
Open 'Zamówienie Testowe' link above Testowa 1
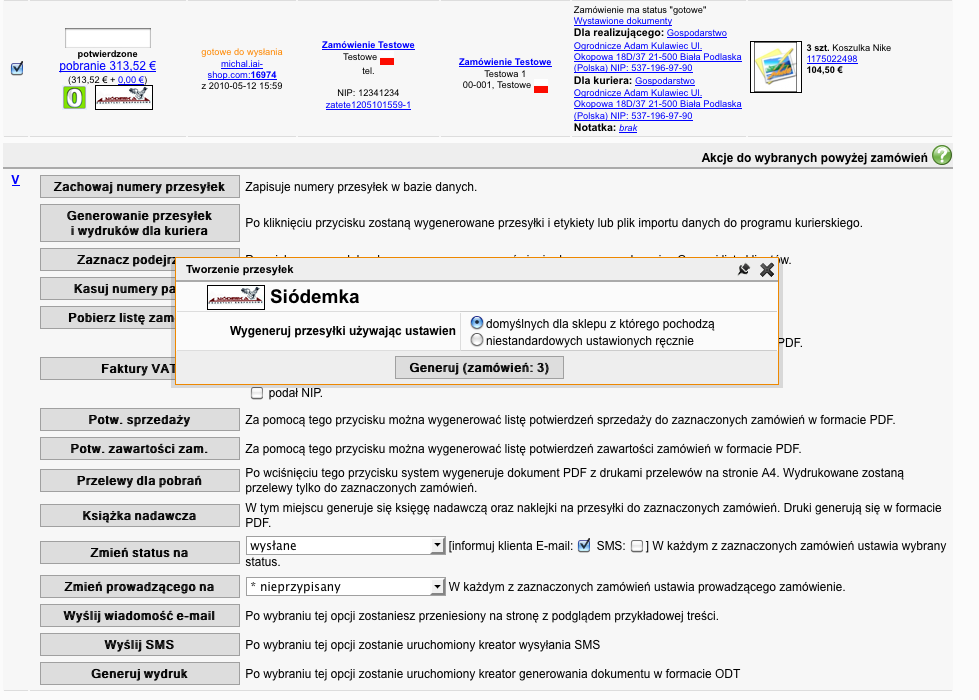(x=505, y=62)
